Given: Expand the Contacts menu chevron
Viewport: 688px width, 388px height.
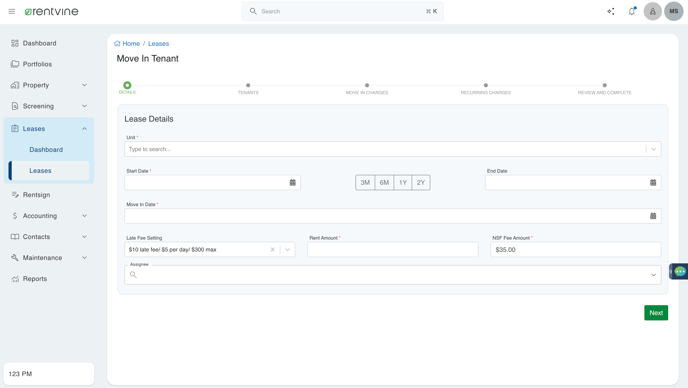Looking at the screenshot, I should [x=84, y=237].
